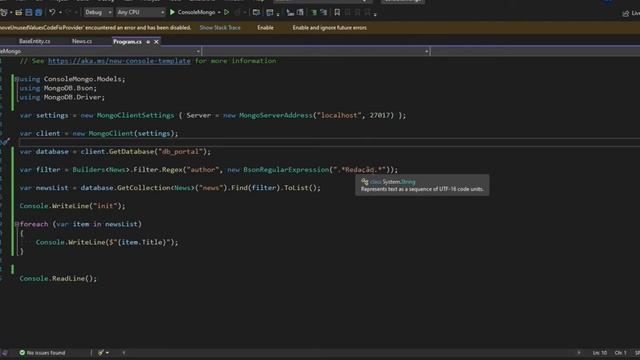Collapse the using directives block
Screen dimensions: 640x360
point(17,79)
